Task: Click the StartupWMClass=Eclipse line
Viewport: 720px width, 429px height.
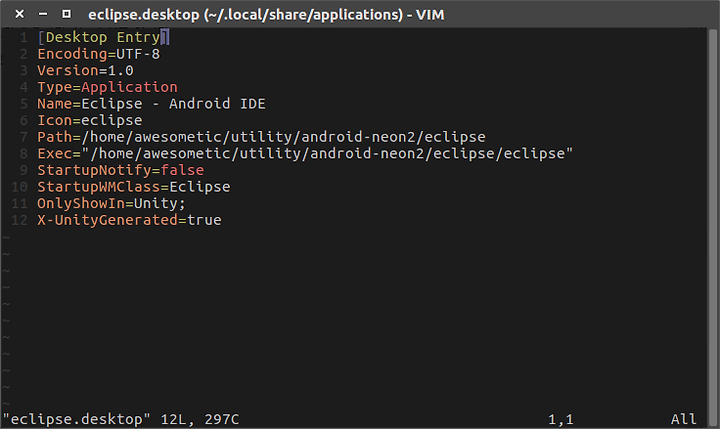Action: click(134, 187)
